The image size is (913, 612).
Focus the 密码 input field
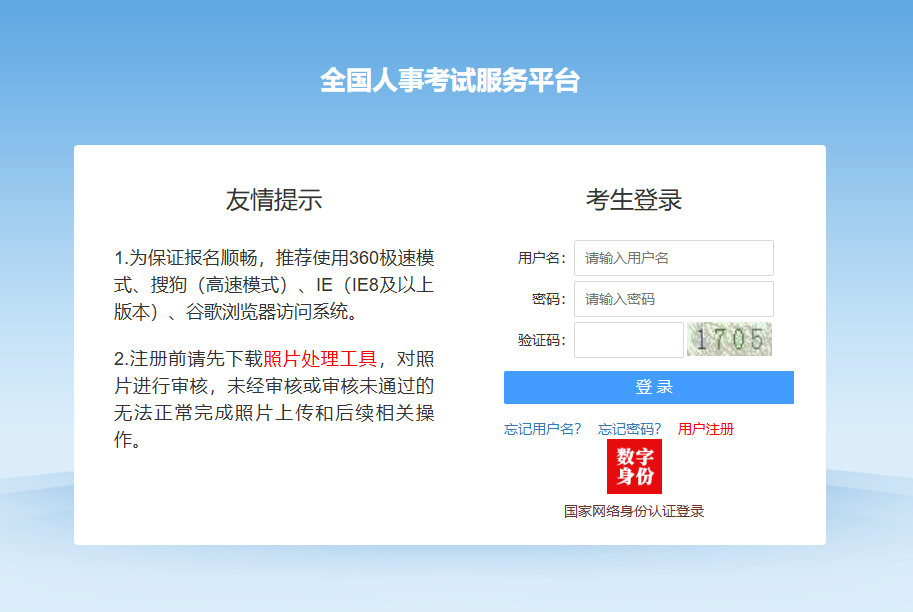[674, 299]
